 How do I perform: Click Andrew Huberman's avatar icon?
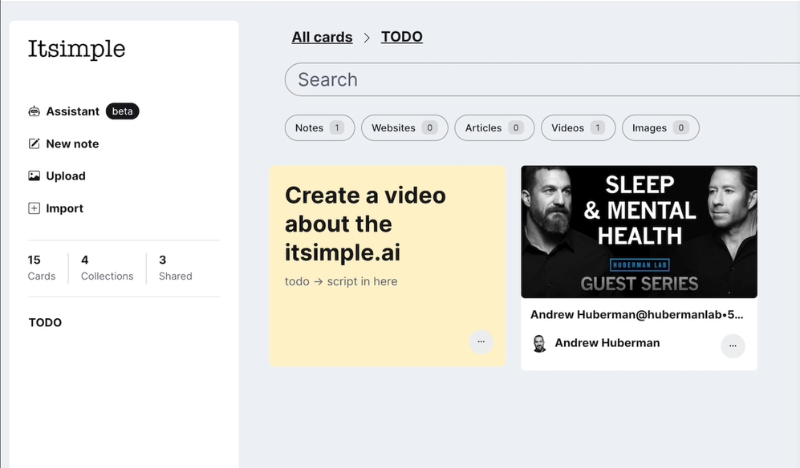pyautogui.click(x=539, y=344)
